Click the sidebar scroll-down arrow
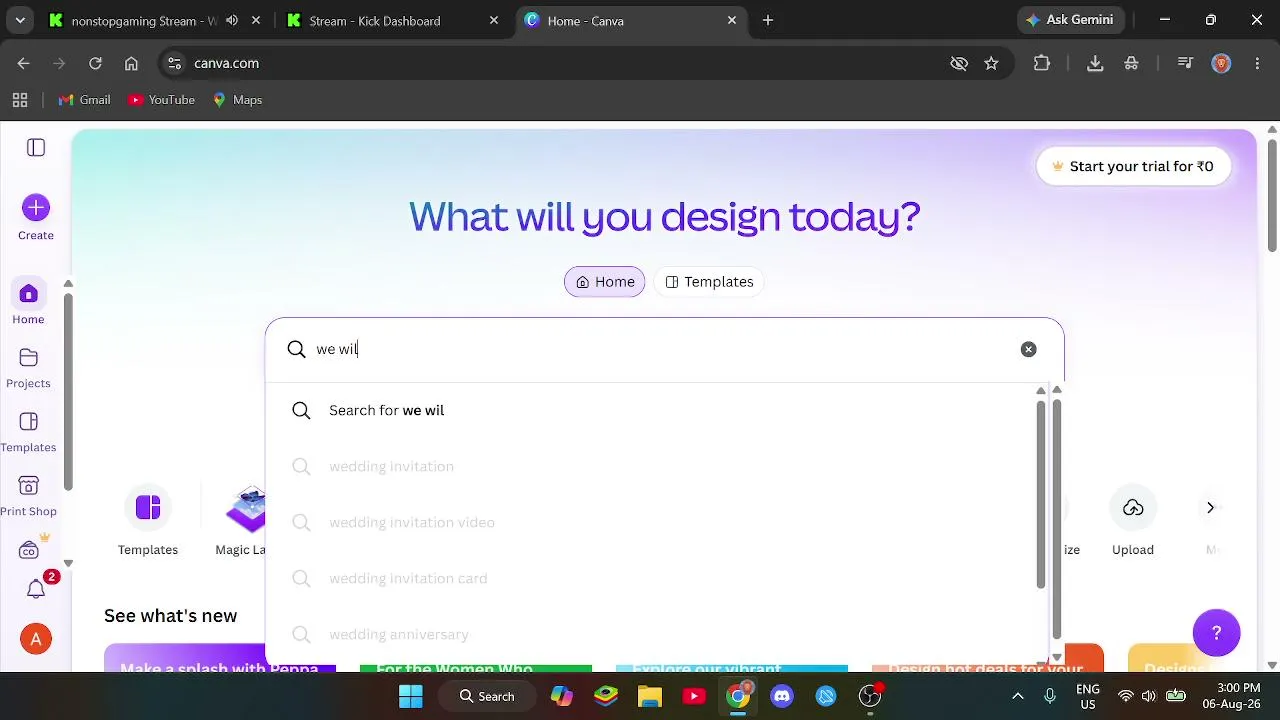This screenshot has height=720, width=1280. [68, 564]
